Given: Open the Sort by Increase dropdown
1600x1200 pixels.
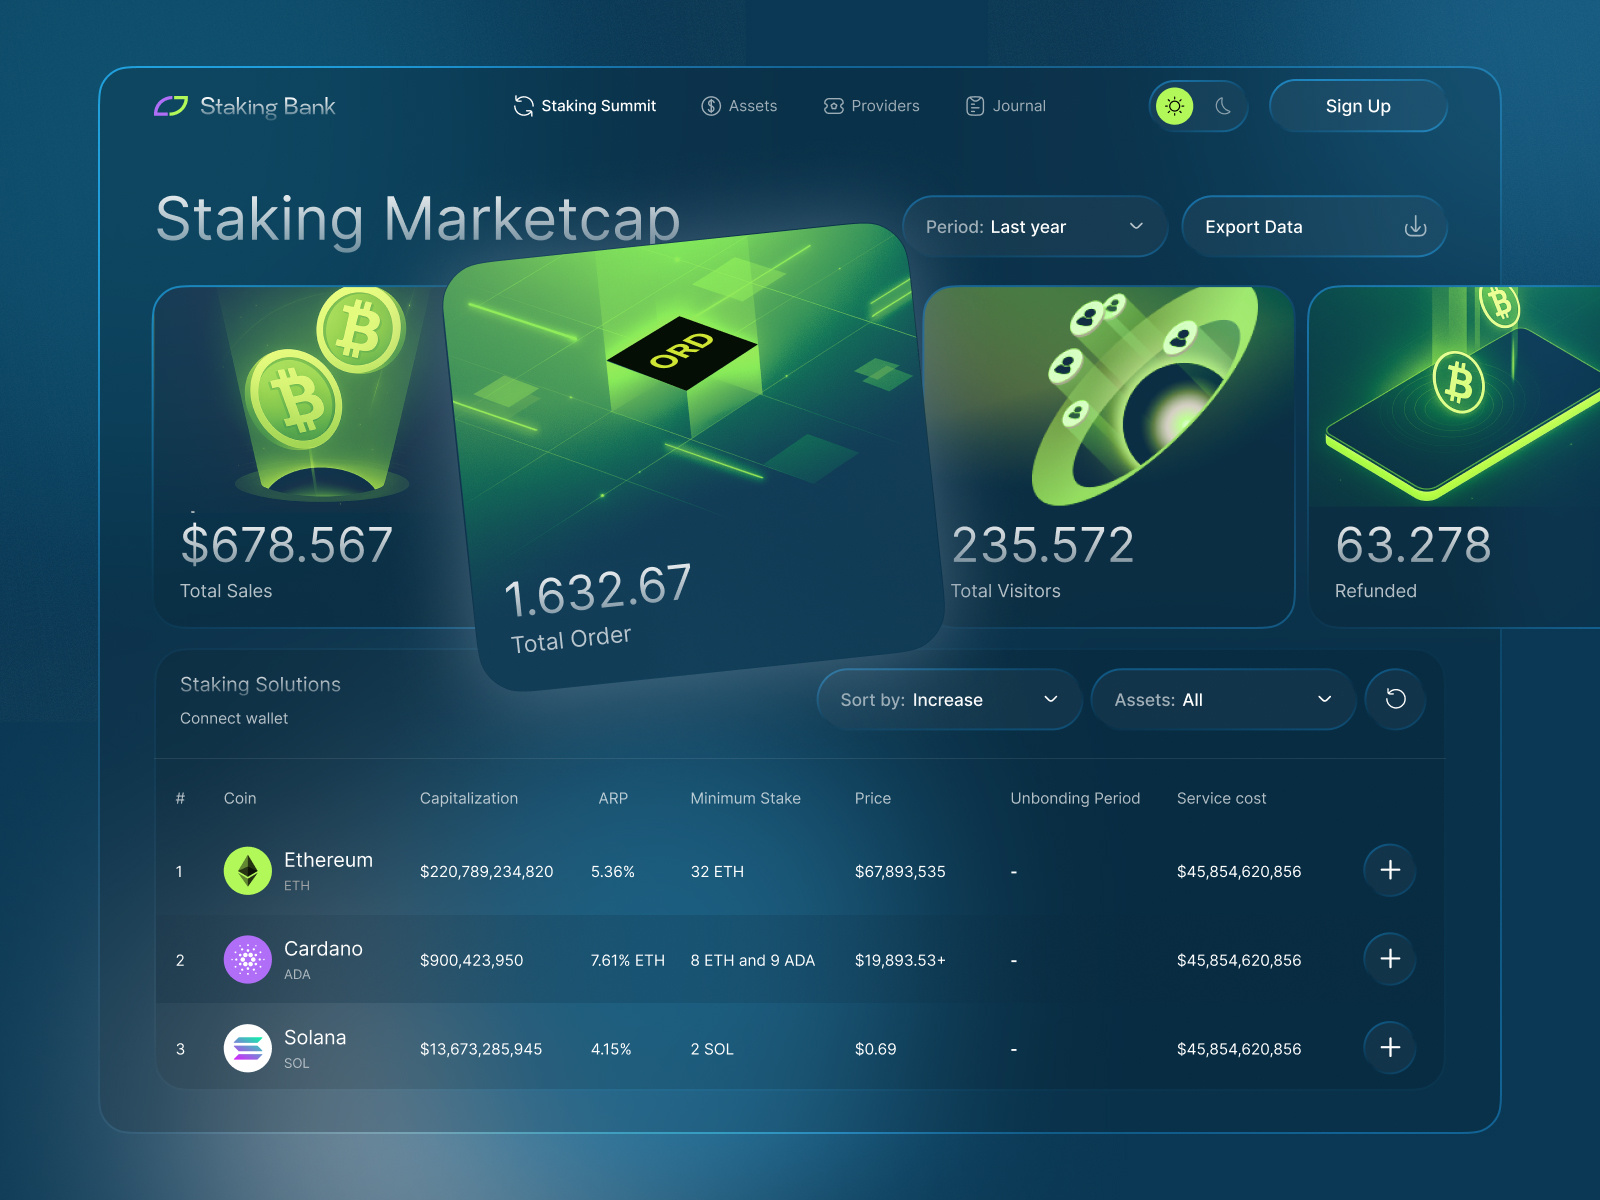Looking at the screenshot, I should click(948, 699).
